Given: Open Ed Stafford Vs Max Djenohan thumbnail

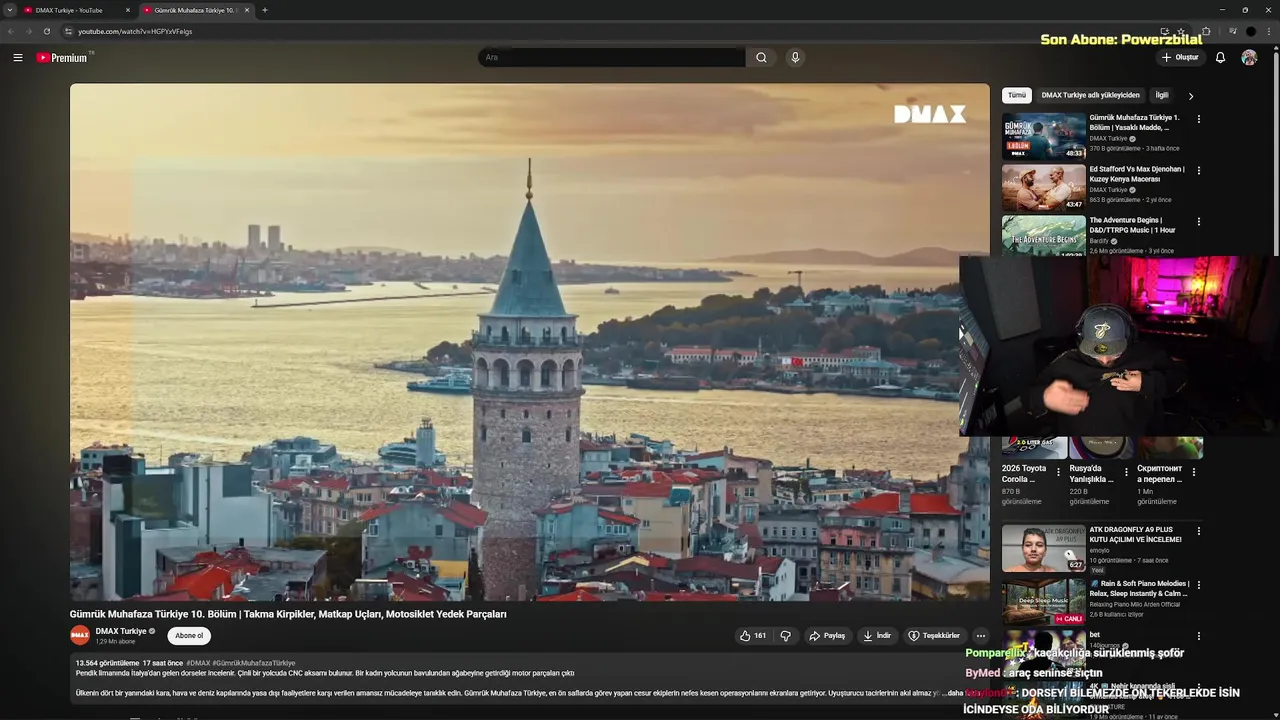Looking at the screenshot, I should pos(1044,187).
